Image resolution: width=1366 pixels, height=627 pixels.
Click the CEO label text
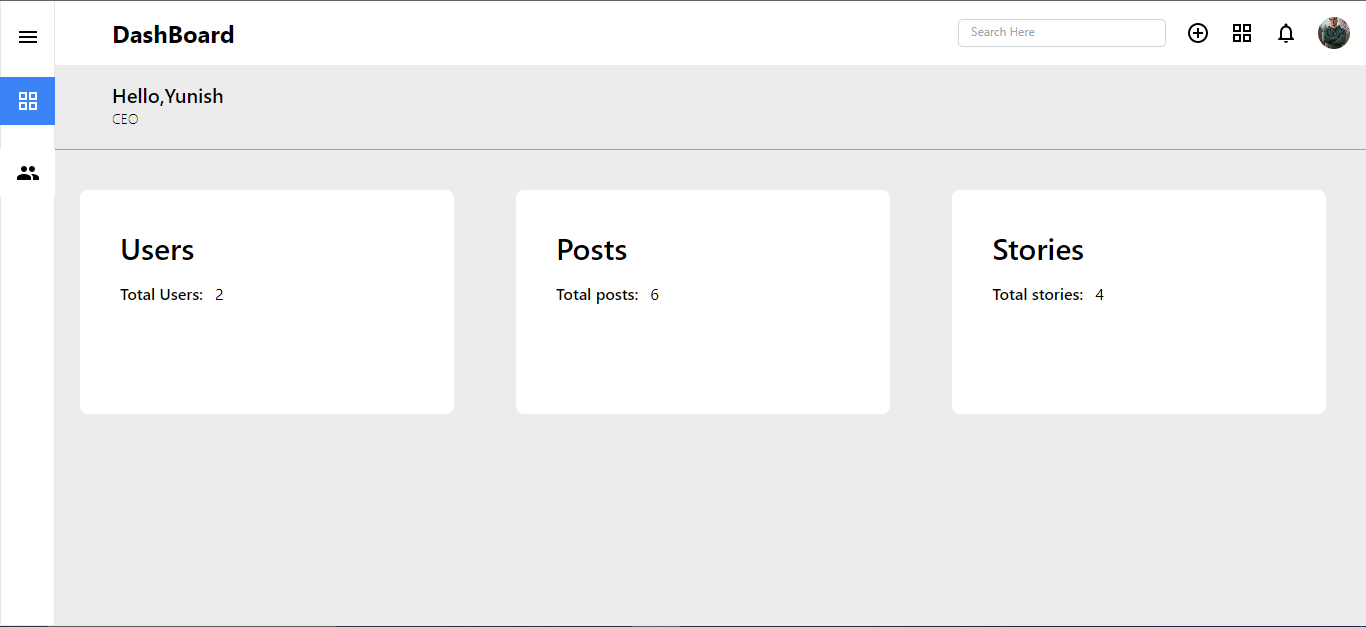click(125, 119)
